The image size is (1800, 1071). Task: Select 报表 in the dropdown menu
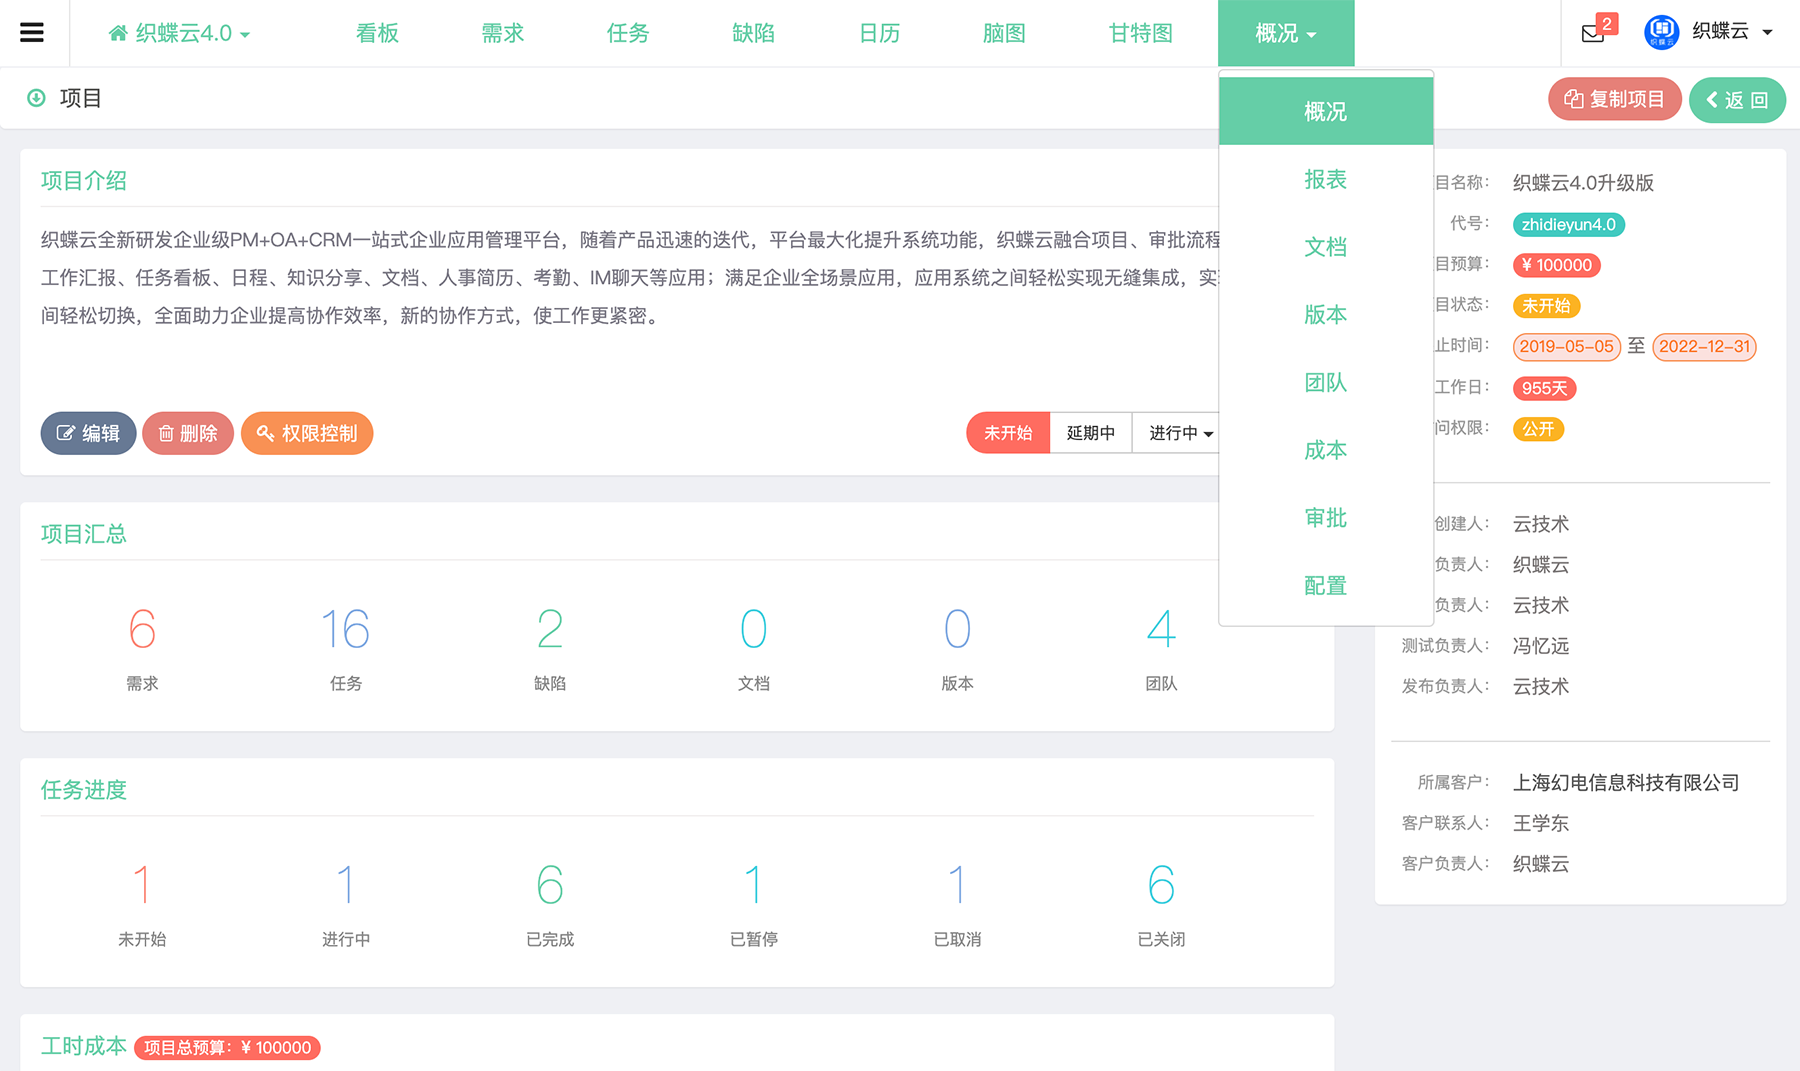pos(1326,179)
